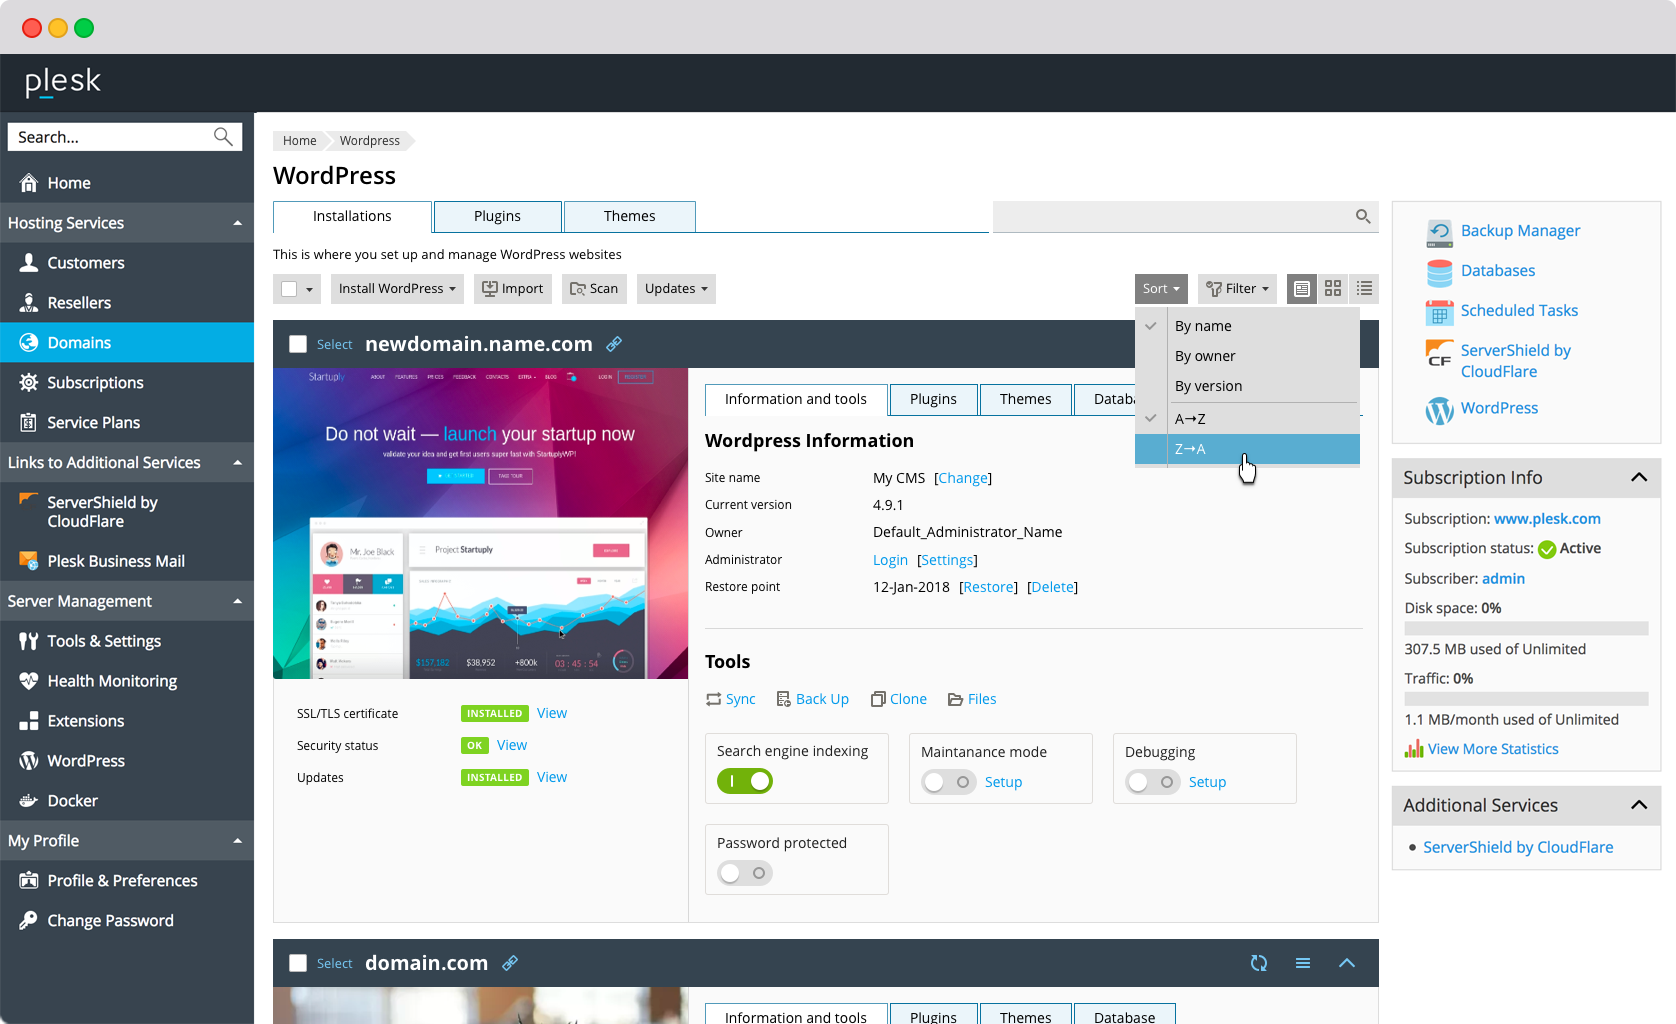1676x1024 pixels.
Task: Open WordPress logo in right panel
Action: point(1440,410)
